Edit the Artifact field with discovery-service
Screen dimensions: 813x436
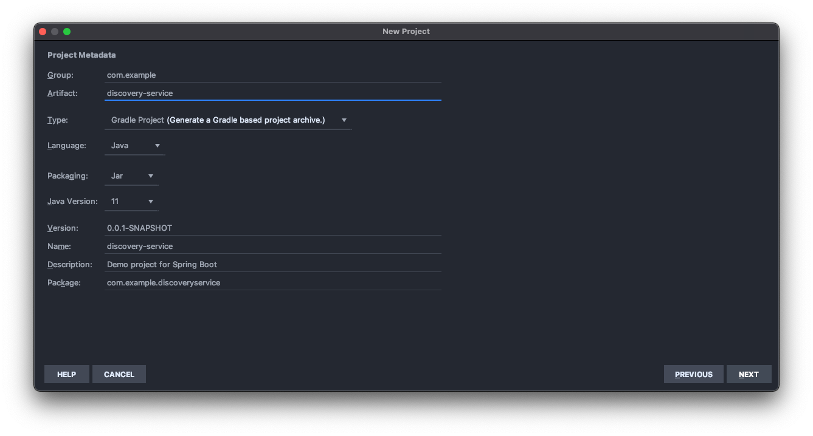273,93
